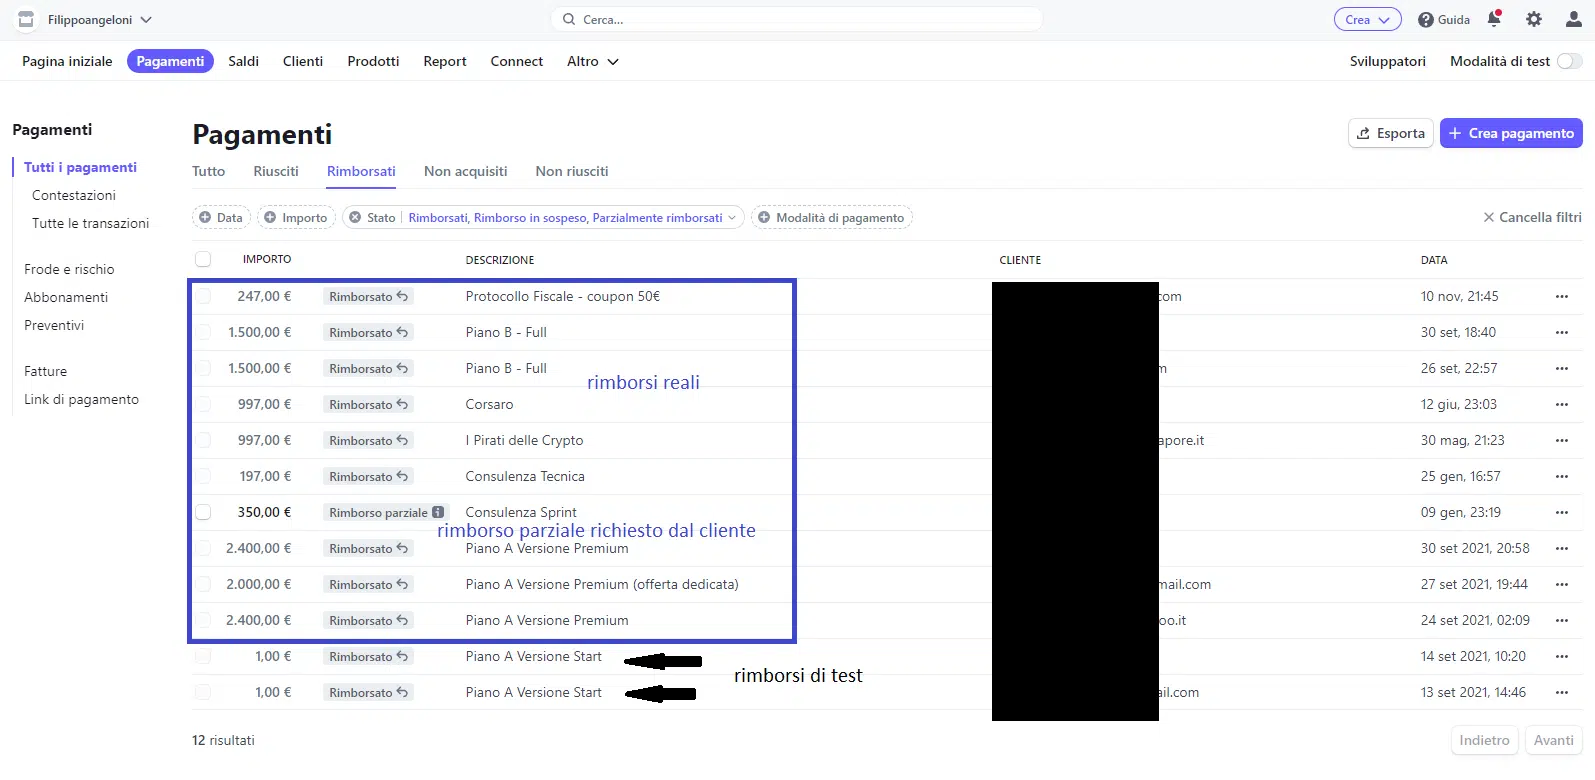Check the select-all checkbox in the table header
Screen dimensions: 1595x780
click(x=203, y=259)
